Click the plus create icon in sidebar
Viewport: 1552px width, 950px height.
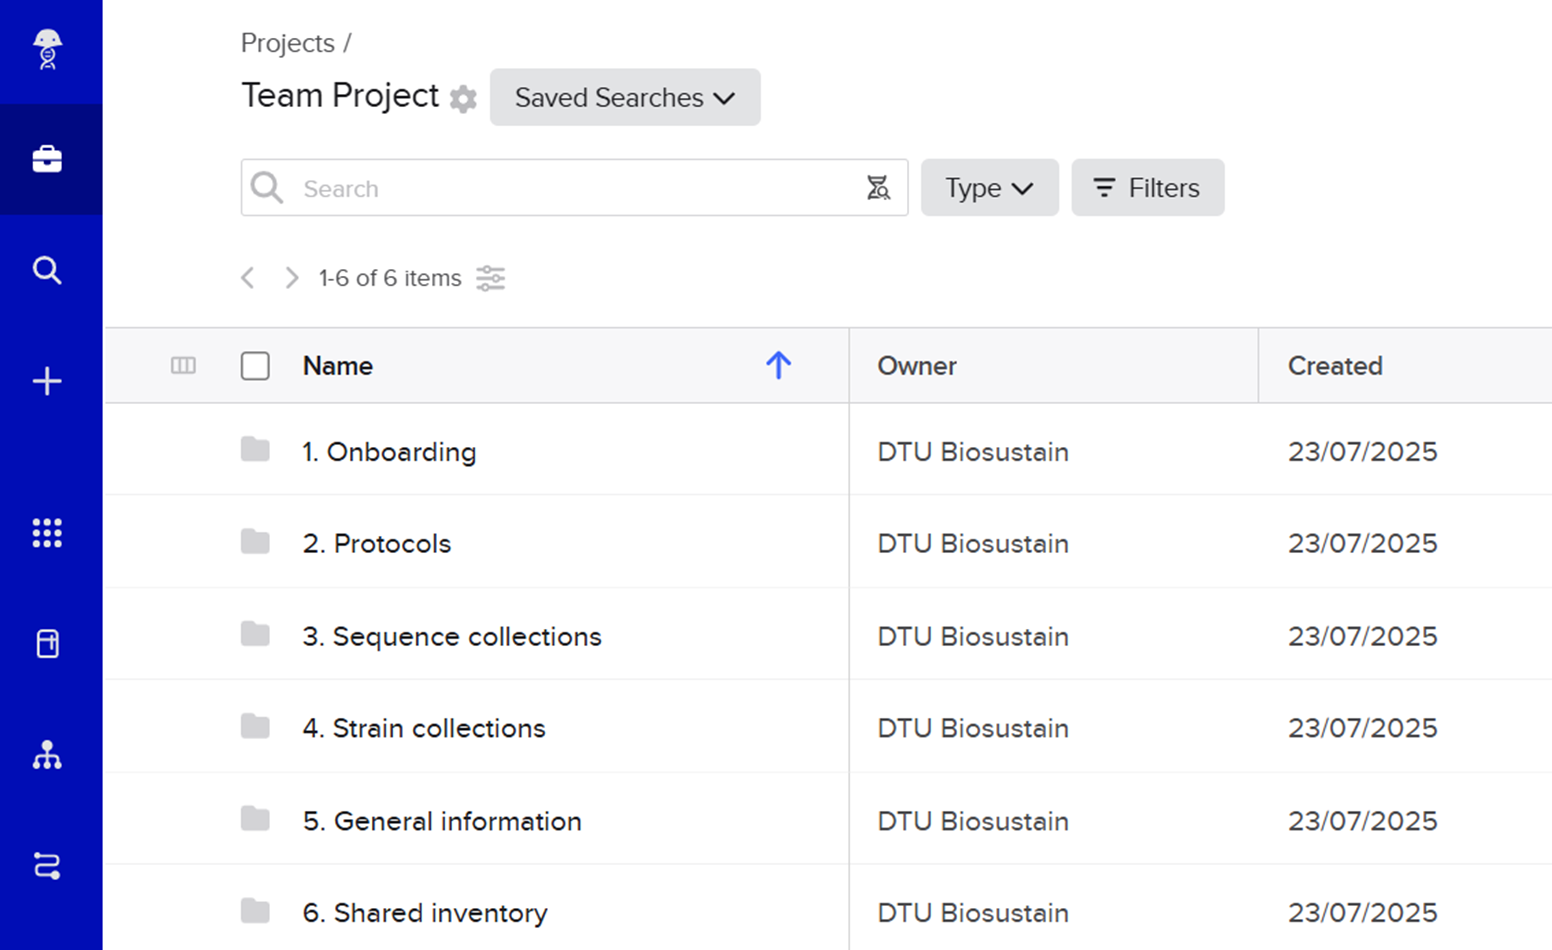(x=47, y=381)
